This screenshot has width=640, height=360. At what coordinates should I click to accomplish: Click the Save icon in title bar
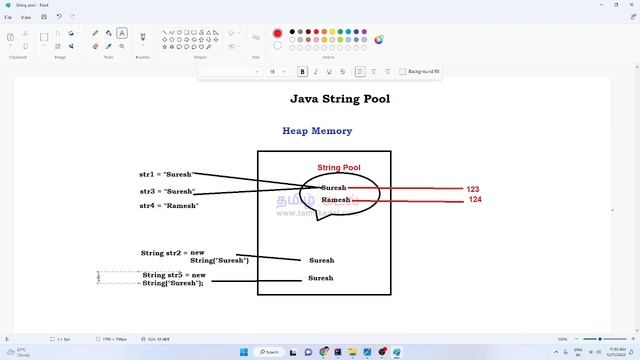pyautogui.click(x=44, y=17)
